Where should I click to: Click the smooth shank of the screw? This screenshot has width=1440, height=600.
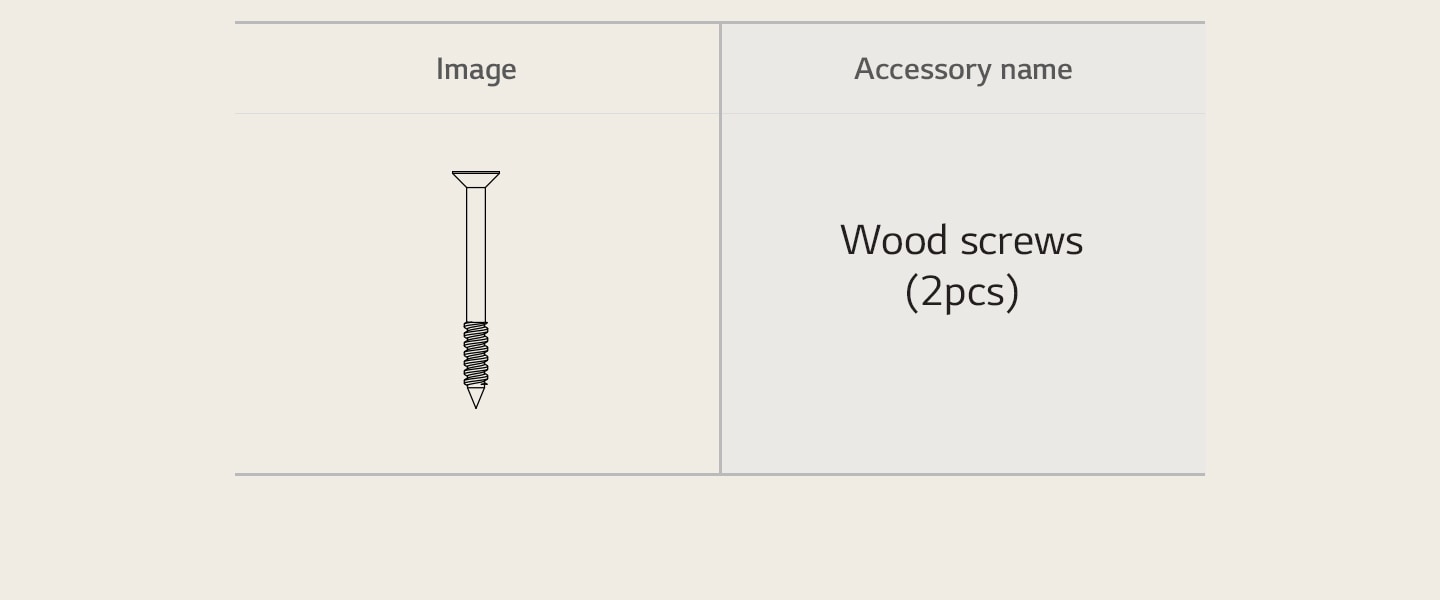[476, 255]
